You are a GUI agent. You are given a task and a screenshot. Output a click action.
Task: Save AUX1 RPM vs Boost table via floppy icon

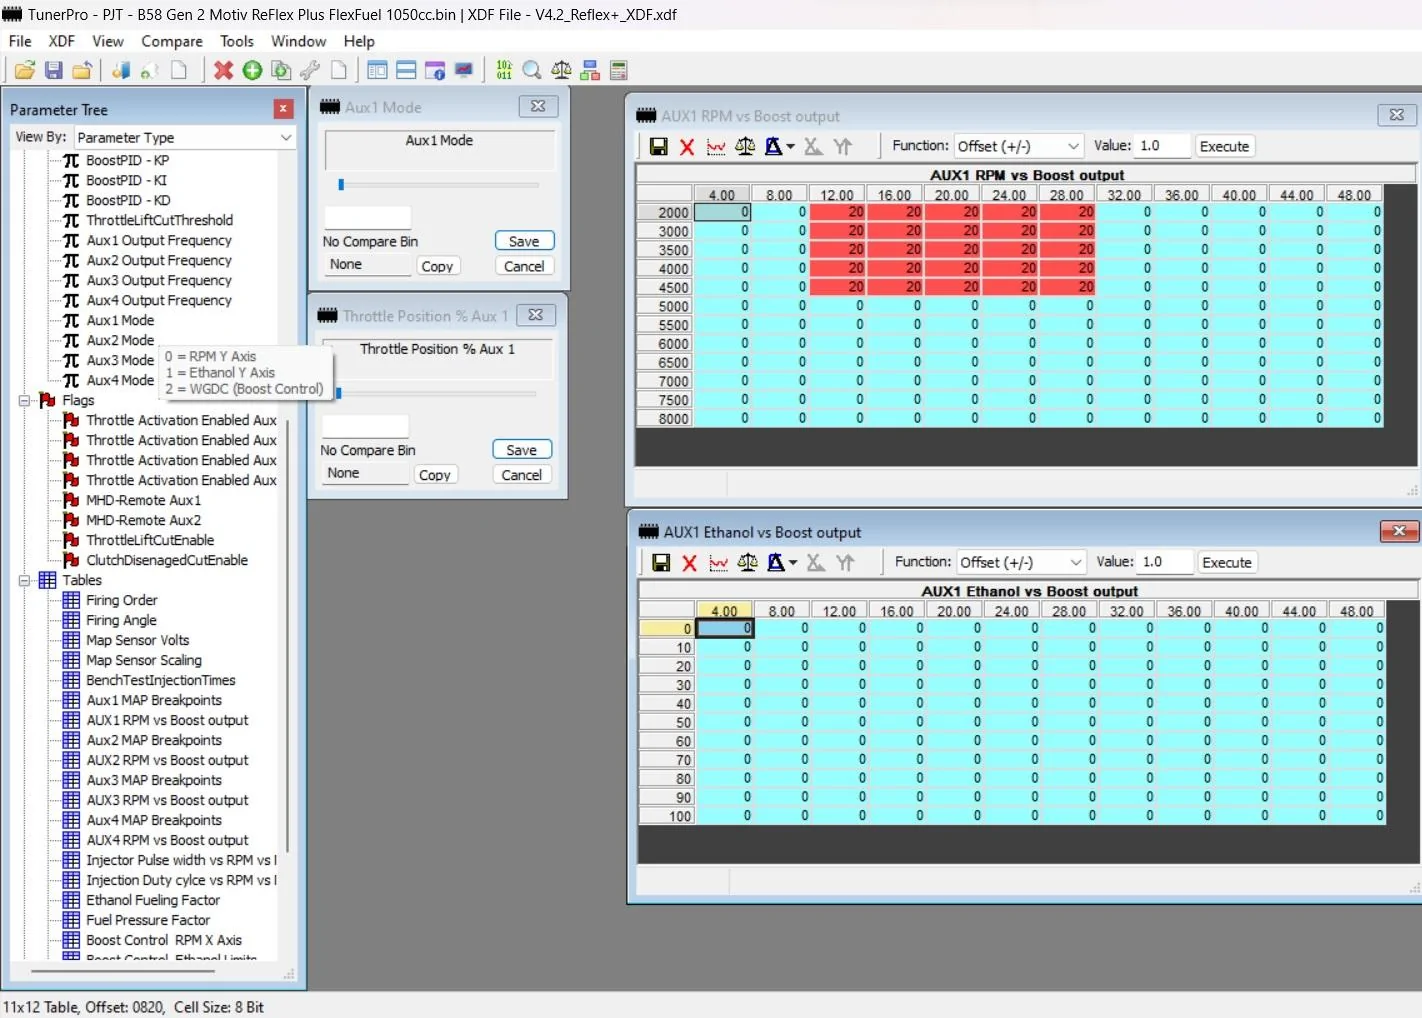pos(659,147)
